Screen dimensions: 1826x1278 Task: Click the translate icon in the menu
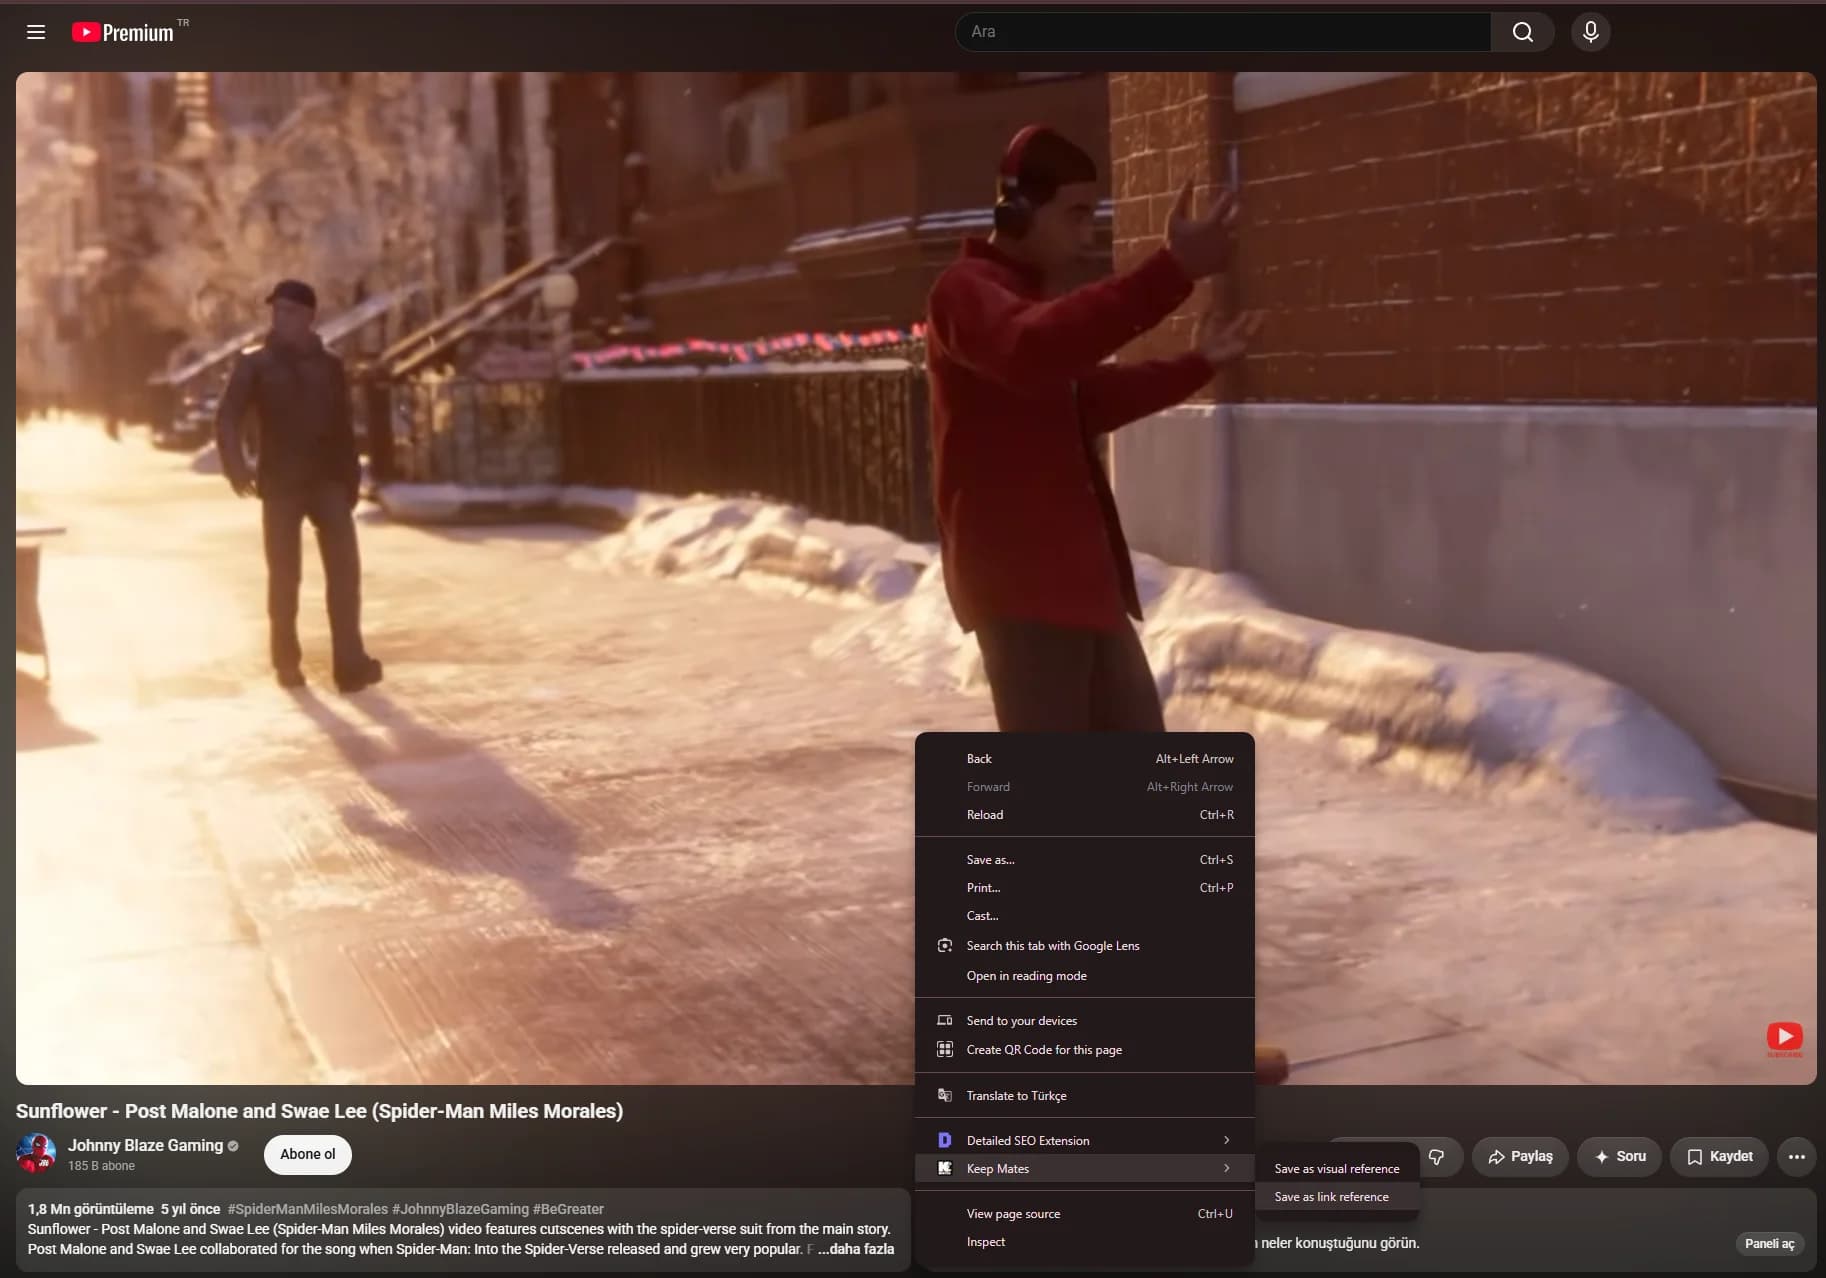point(944,1095)
